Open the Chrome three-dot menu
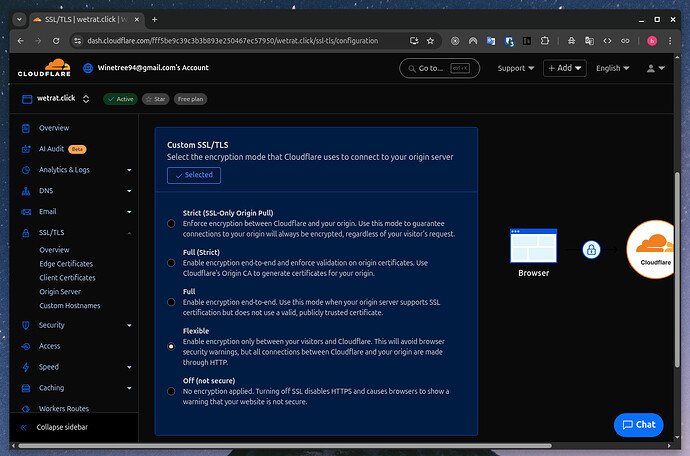This screenshot has height=456, width=690. click(x=670, y=41)
